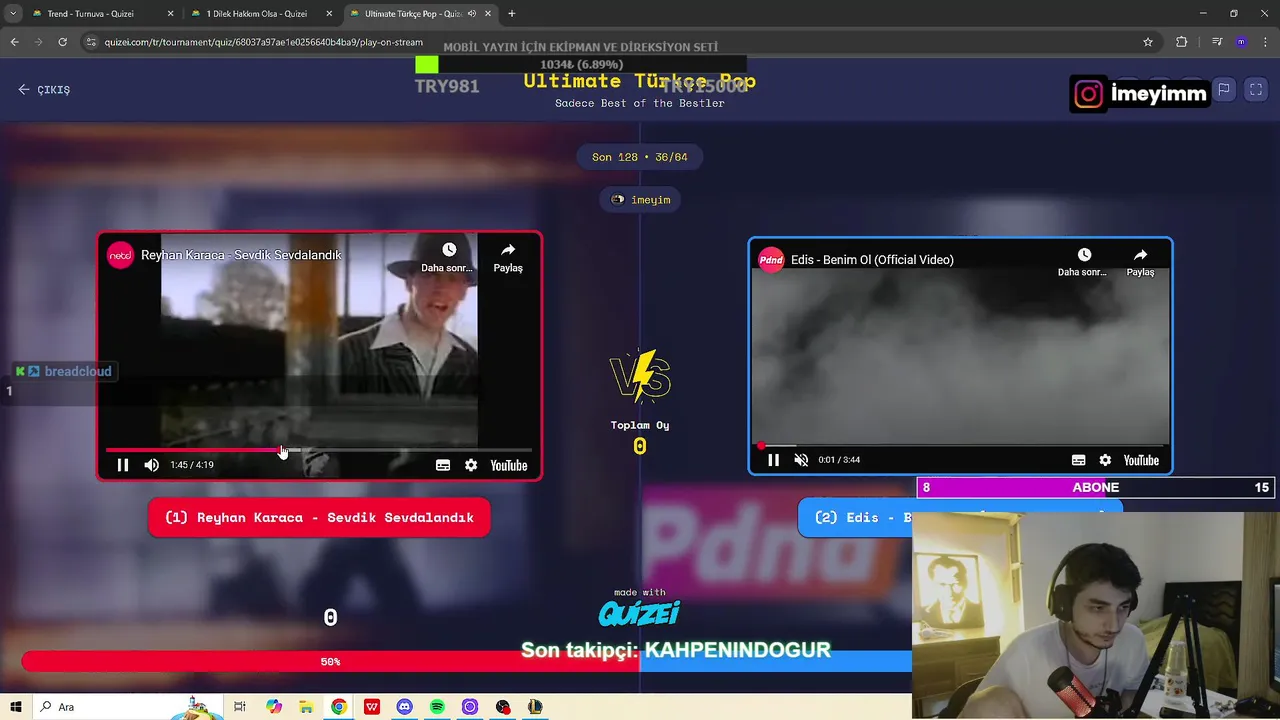Bookmark this page with the star
The height and width of the screenshot is (720, 1280).
coord(1148,42)
